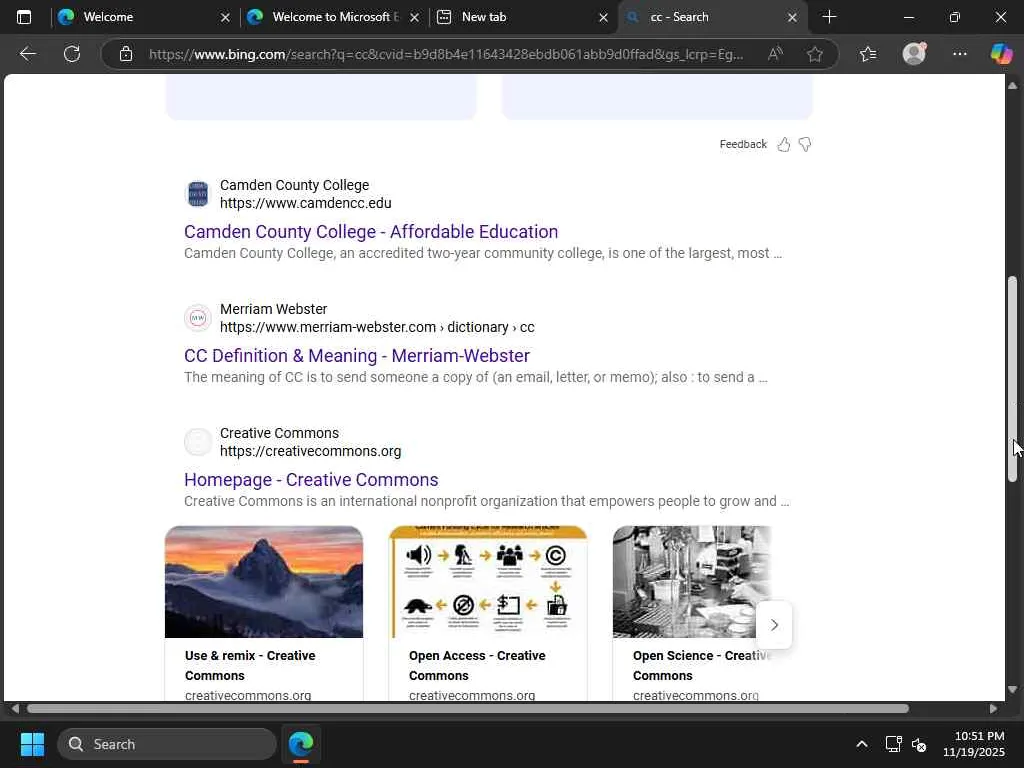
Task: Go back using the back arrow
Action: pos(27,54)
